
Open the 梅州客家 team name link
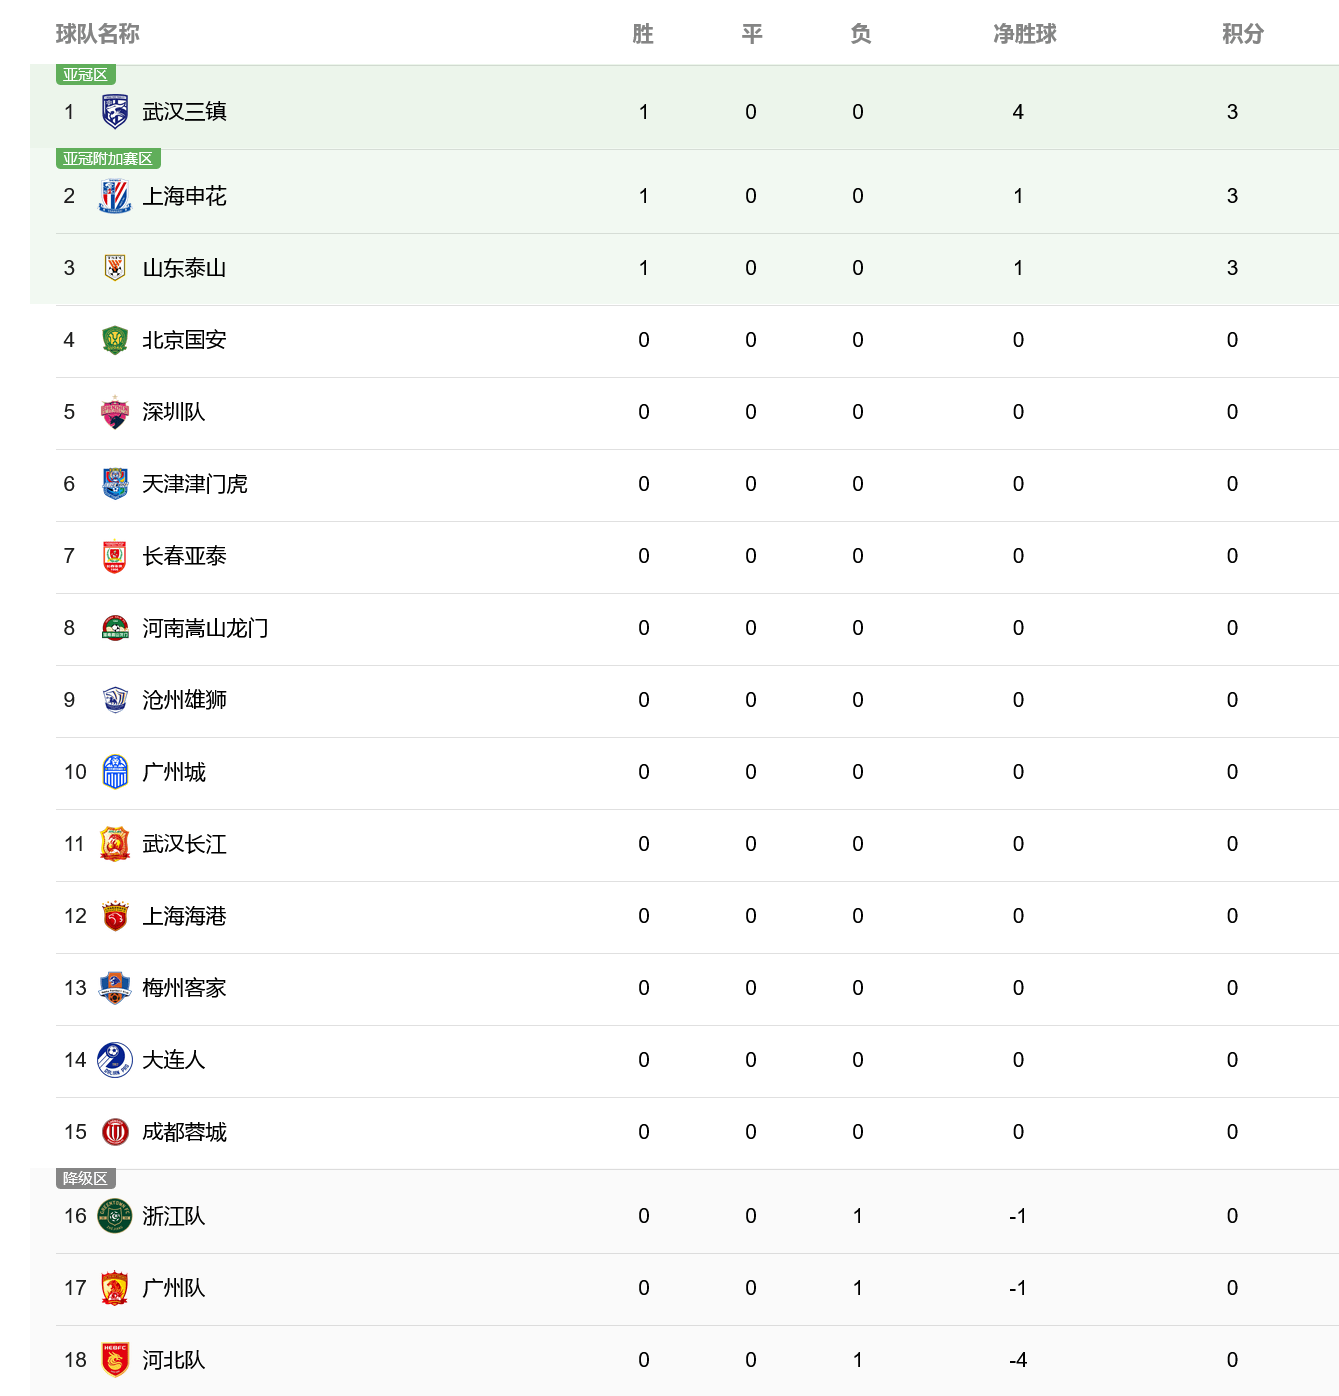[184, 988]
